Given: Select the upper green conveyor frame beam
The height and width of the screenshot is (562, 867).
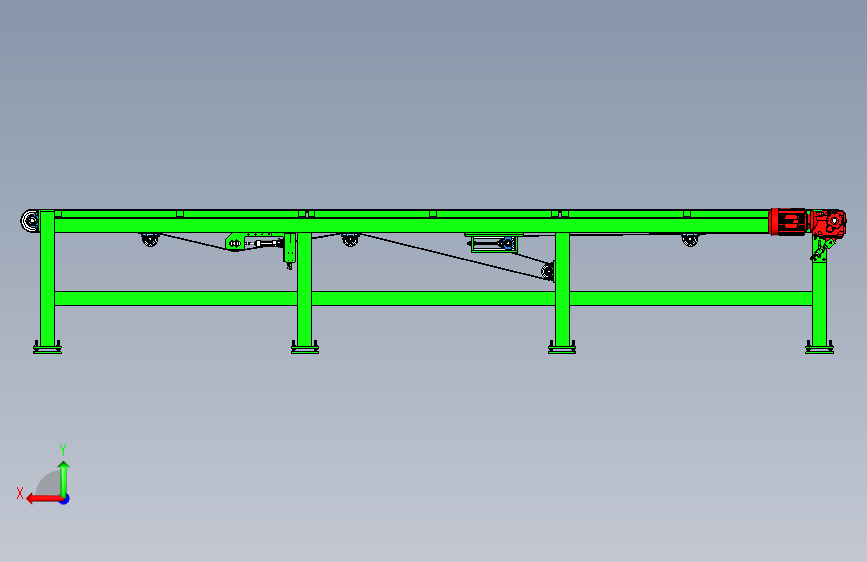Looking at the screenshot, I should pyautogui.click(x=412, y=225).
